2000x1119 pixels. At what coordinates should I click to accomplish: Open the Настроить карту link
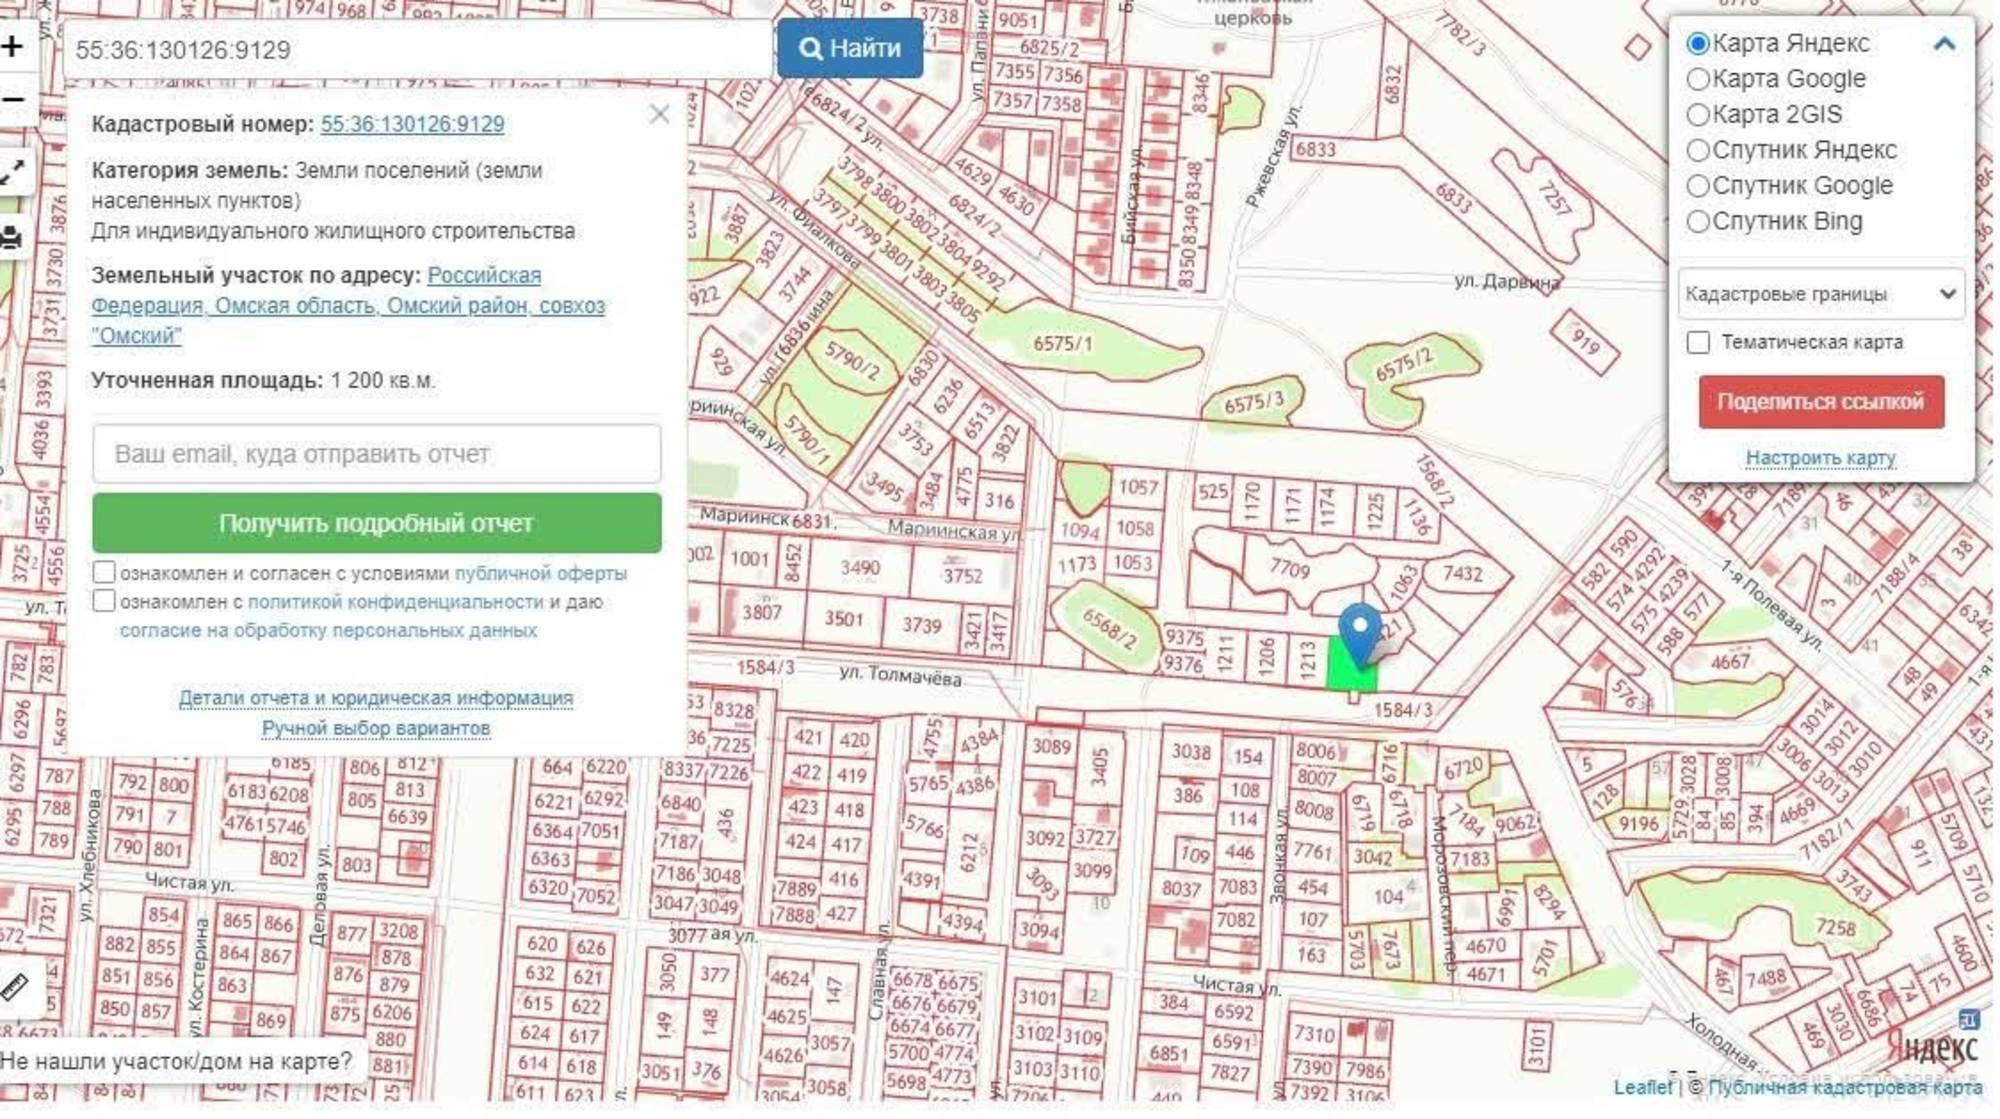tap(1820, 458)
